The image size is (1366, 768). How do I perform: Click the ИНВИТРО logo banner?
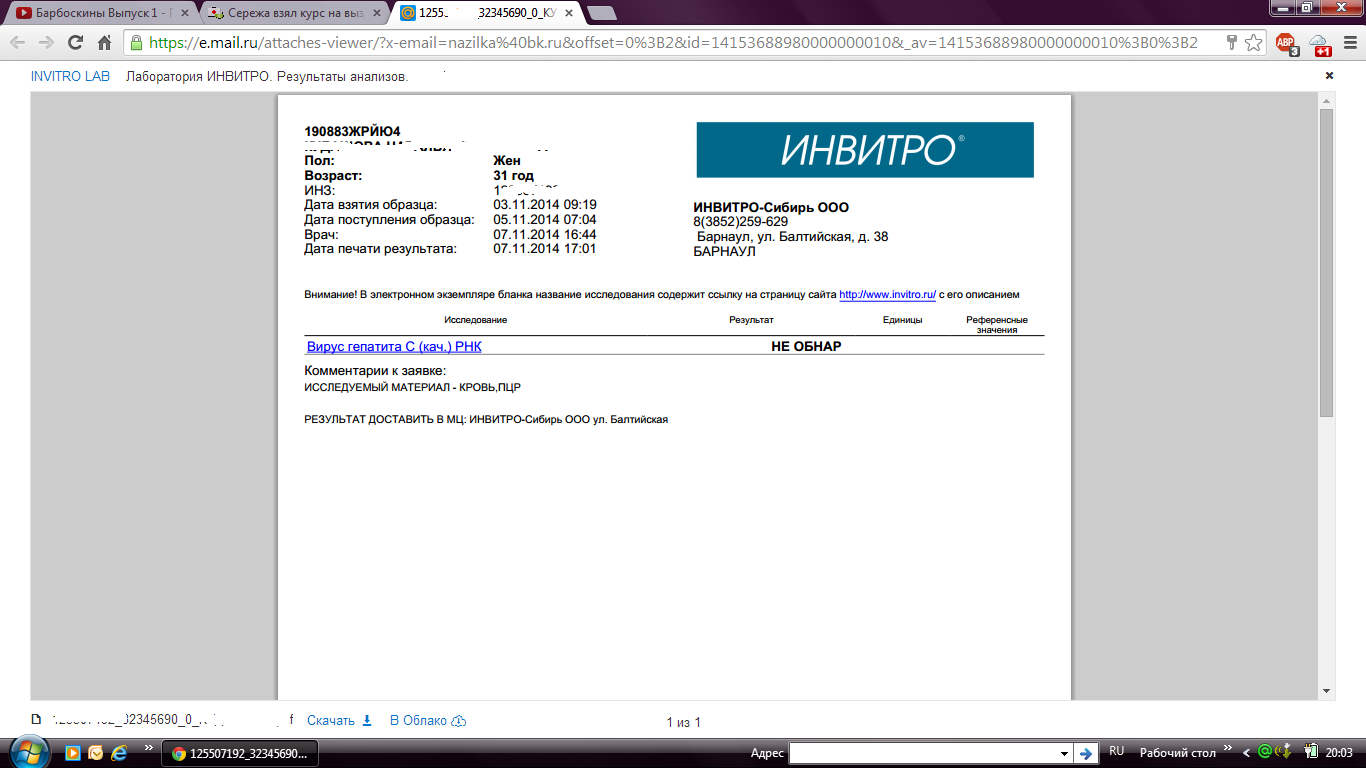tap(865, 150)
